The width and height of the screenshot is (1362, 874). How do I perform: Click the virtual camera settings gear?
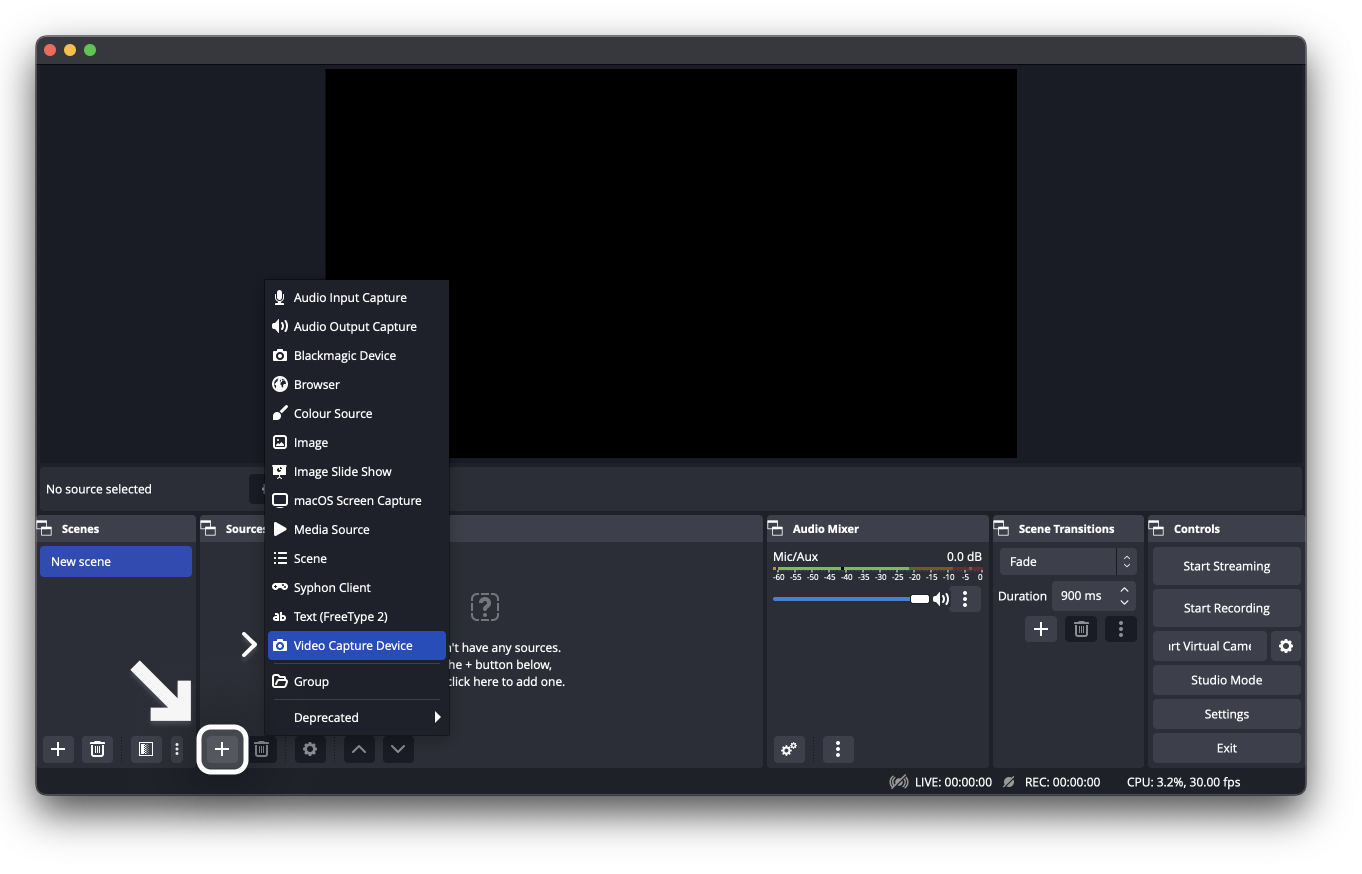pyautogui.click(x=1286, y=646)
